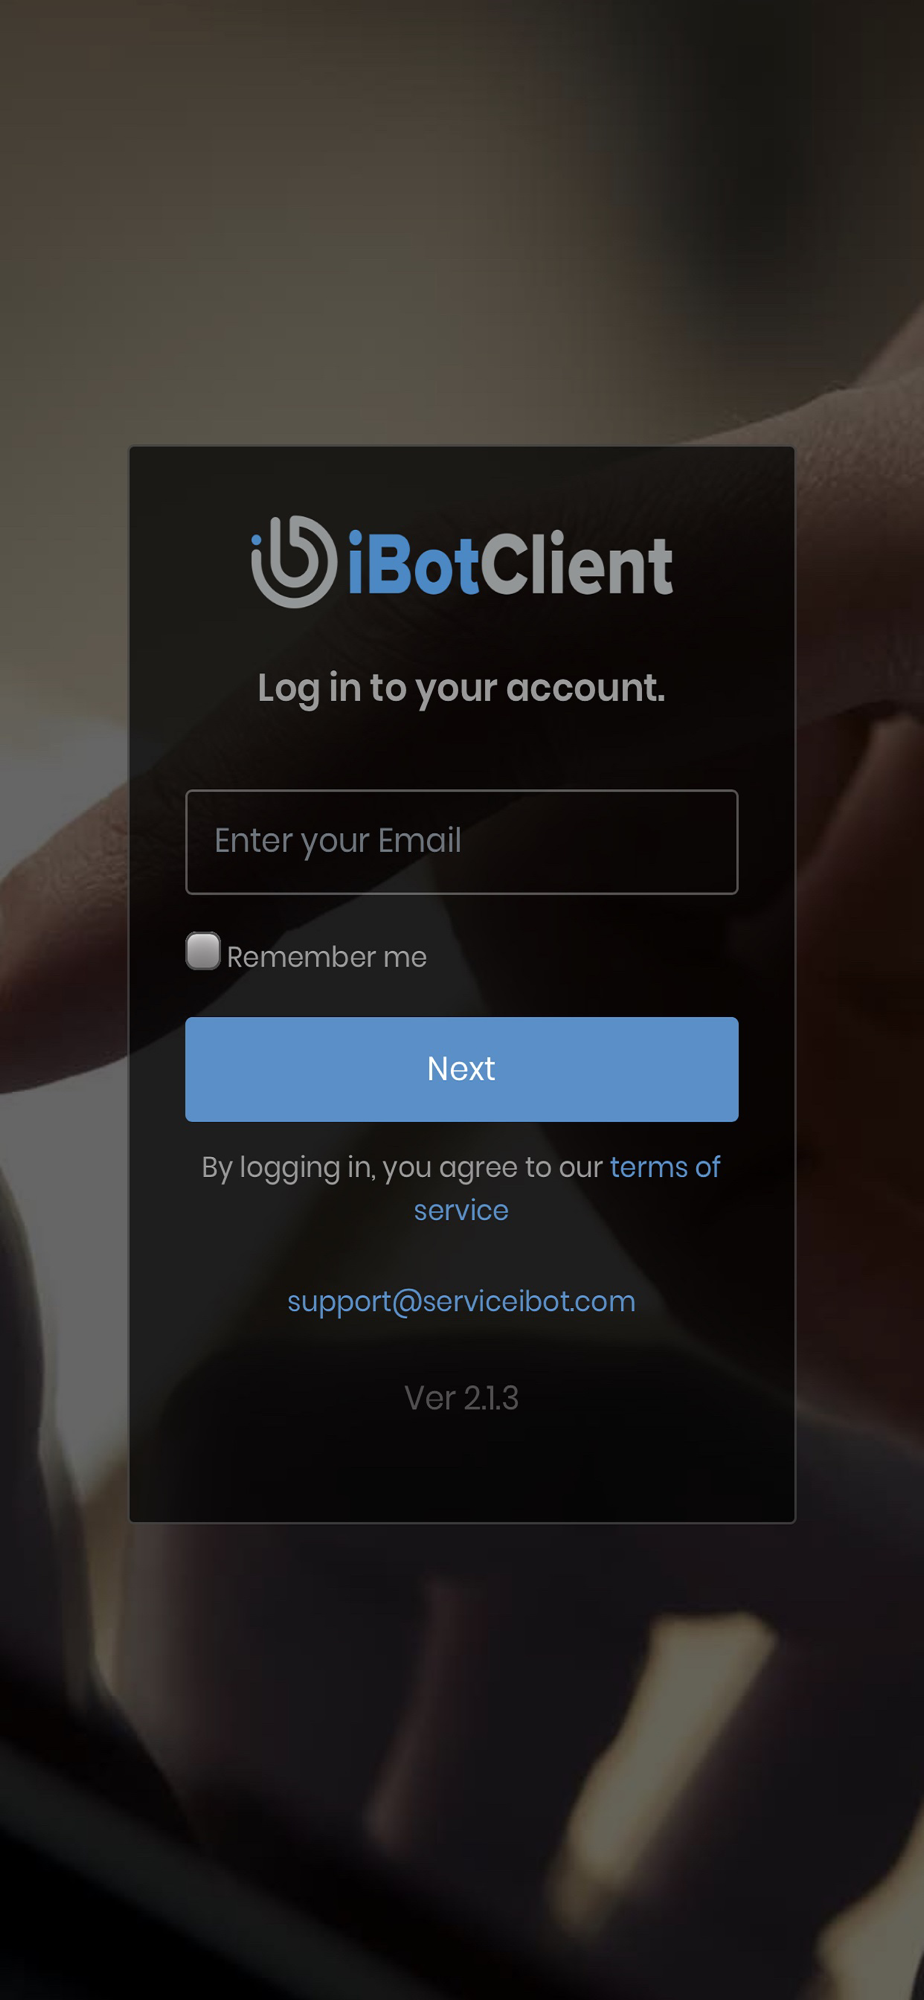
Task: Click the blurred background above the login card
Action: [x=462, y=220]
